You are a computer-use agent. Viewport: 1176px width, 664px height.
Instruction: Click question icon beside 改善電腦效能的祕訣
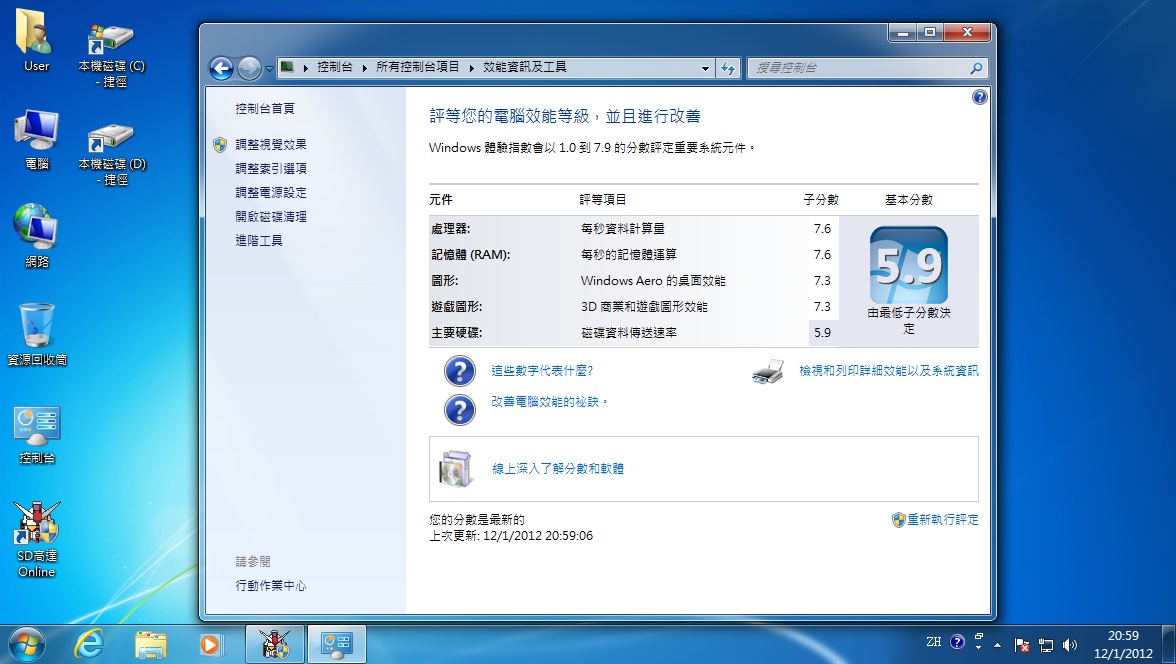(460, 410)
